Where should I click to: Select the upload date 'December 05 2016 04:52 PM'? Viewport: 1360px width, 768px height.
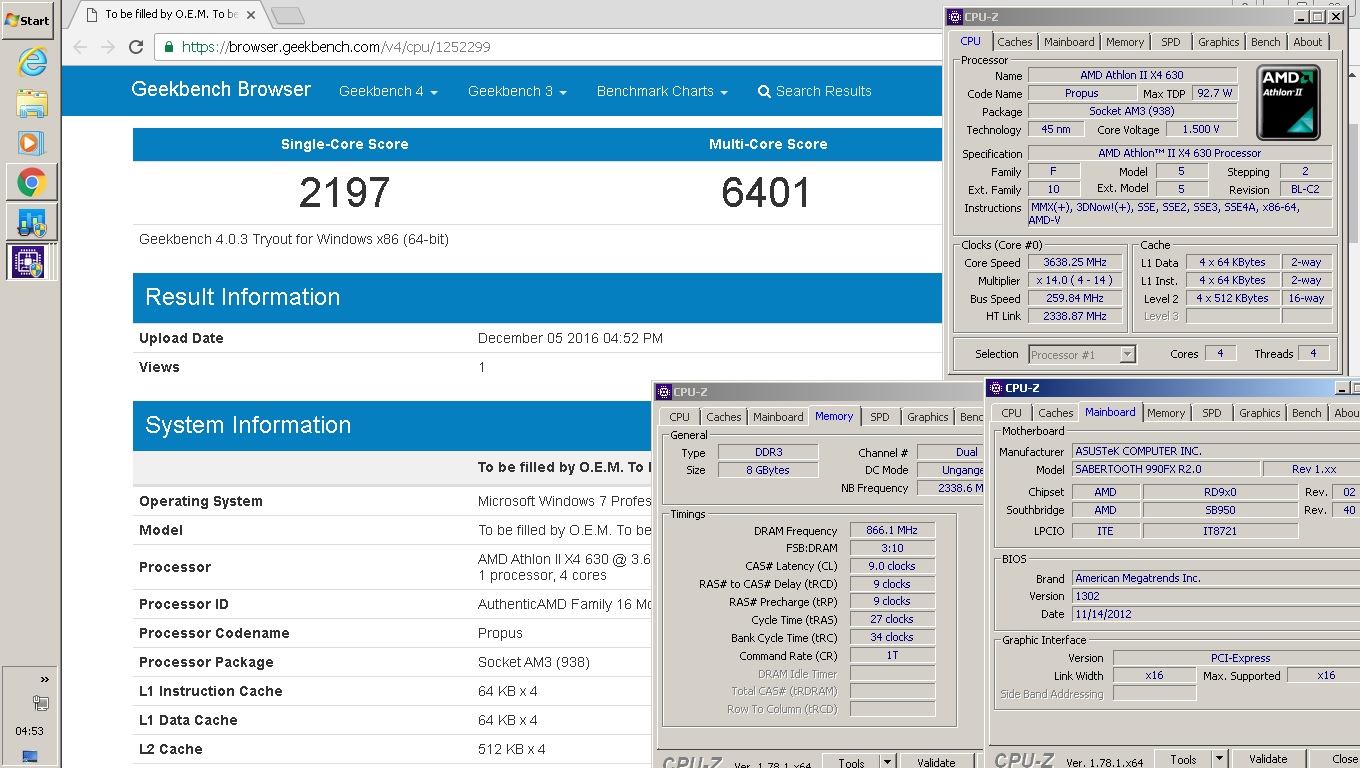(570, 338)
